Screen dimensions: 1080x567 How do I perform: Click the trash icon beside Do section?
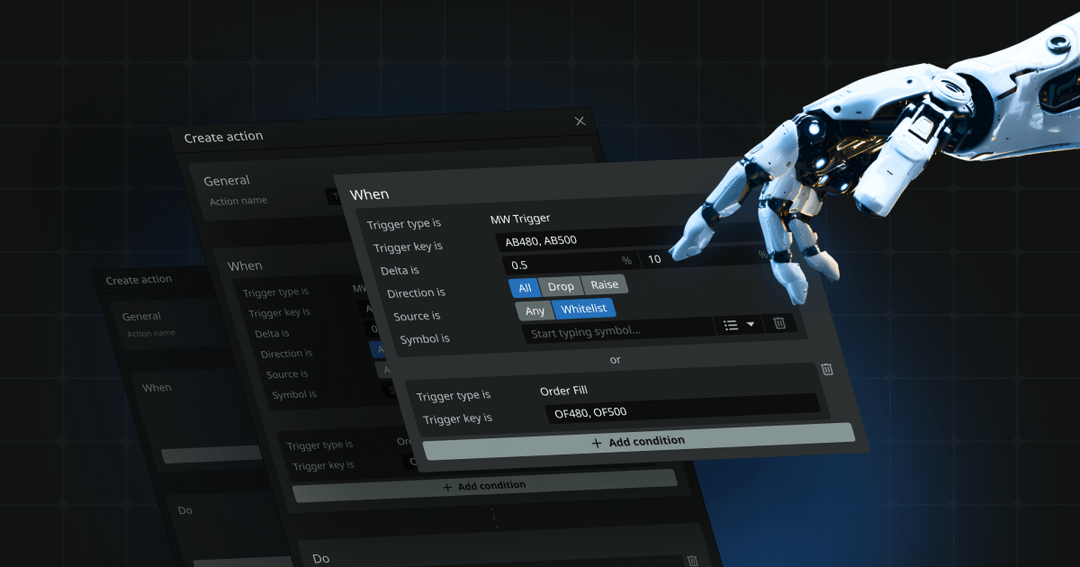692,561
